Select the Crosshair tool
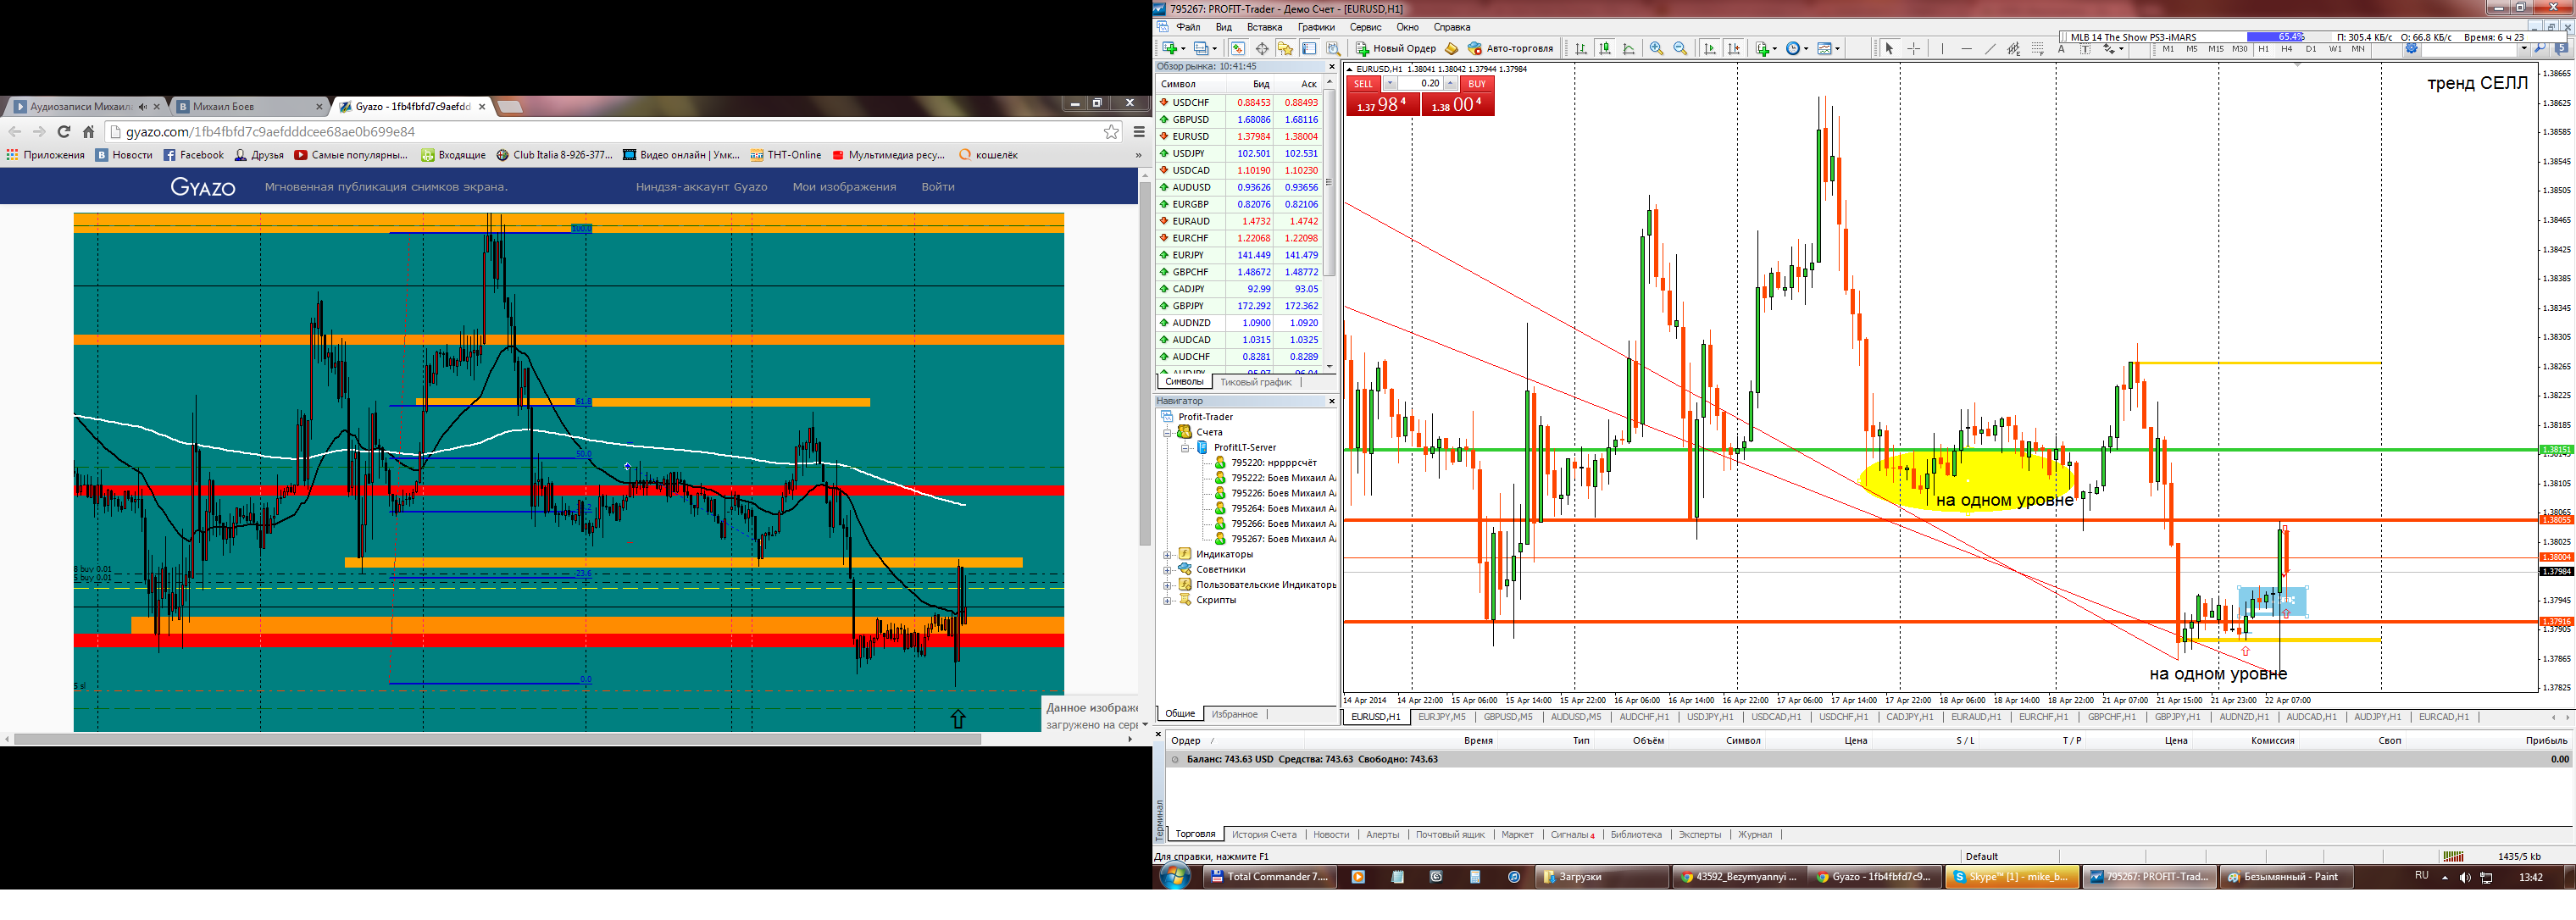 point(1914,49)
